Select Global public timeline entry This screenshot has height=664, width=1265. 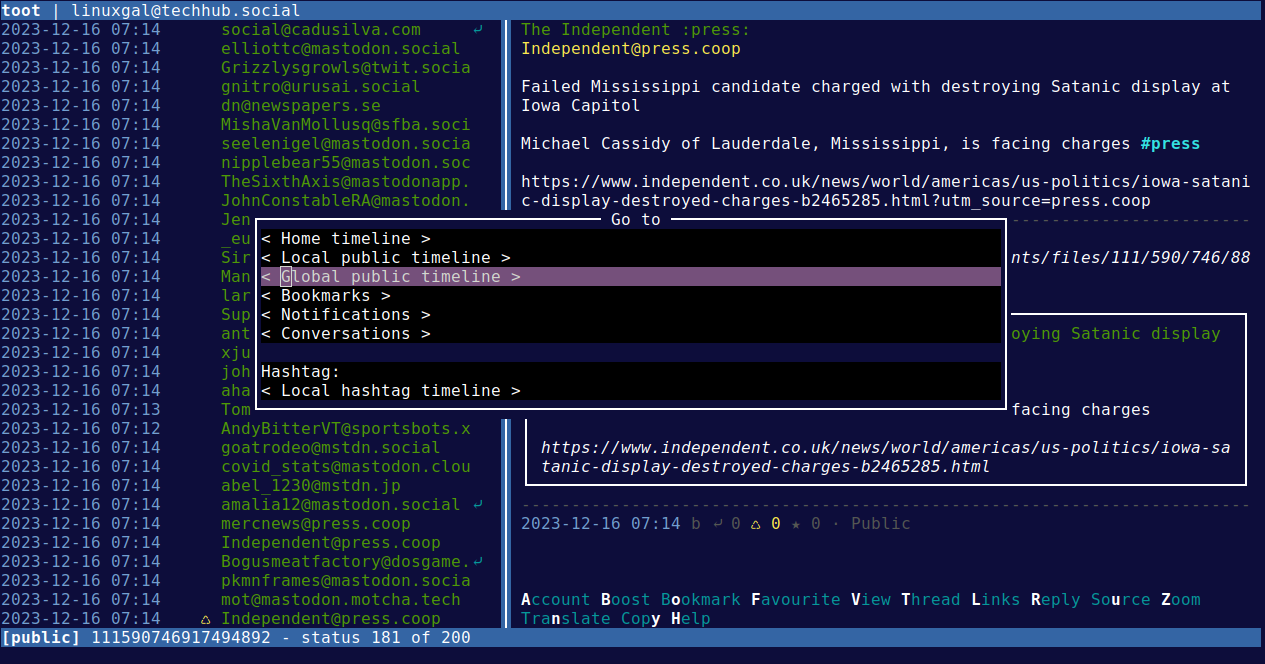click(x=390, y=276)
